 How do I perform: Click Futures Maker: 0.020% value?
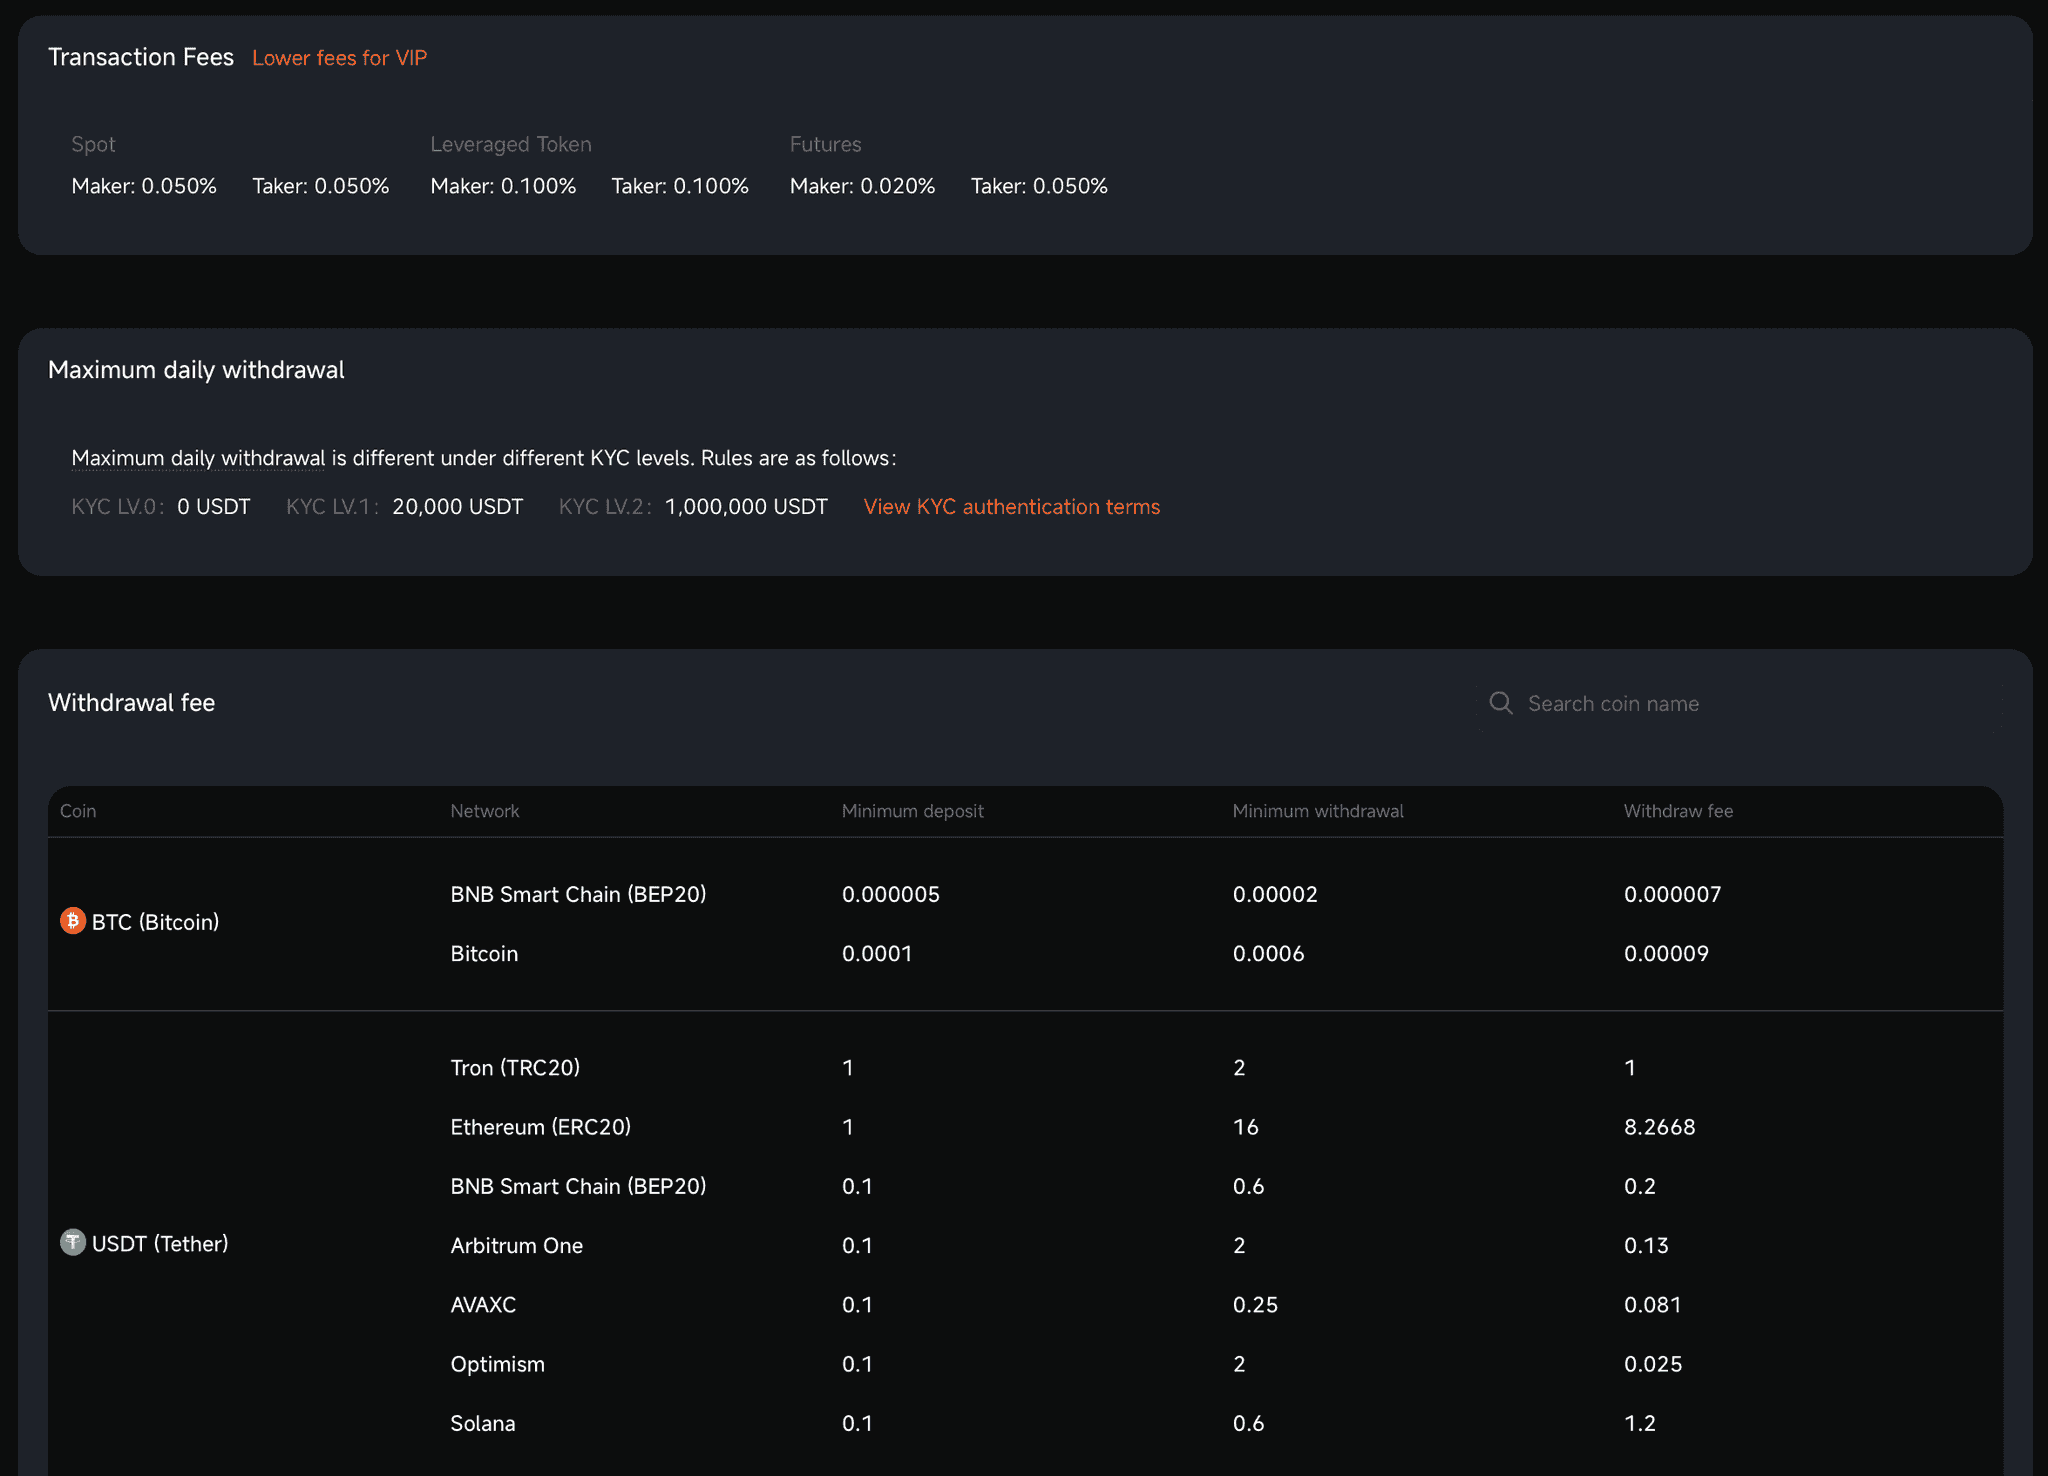click(x=862, y=186)
